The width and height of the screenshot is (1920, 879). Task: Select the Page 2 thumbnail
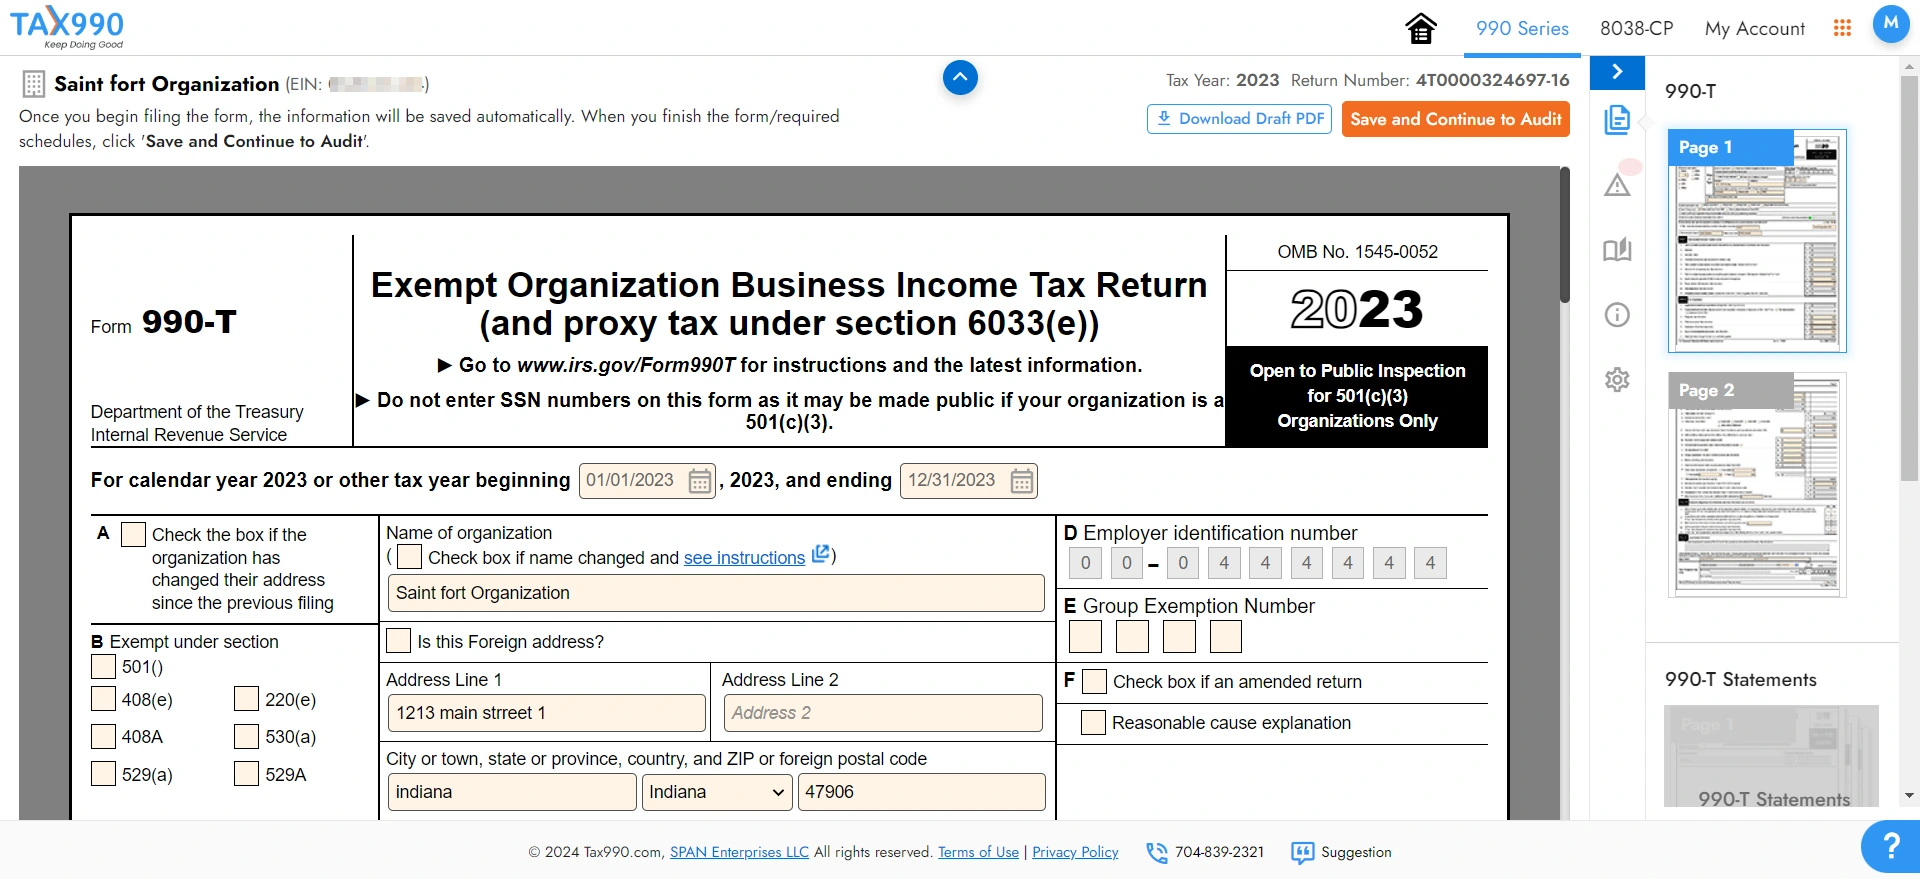coord(1757,485)
